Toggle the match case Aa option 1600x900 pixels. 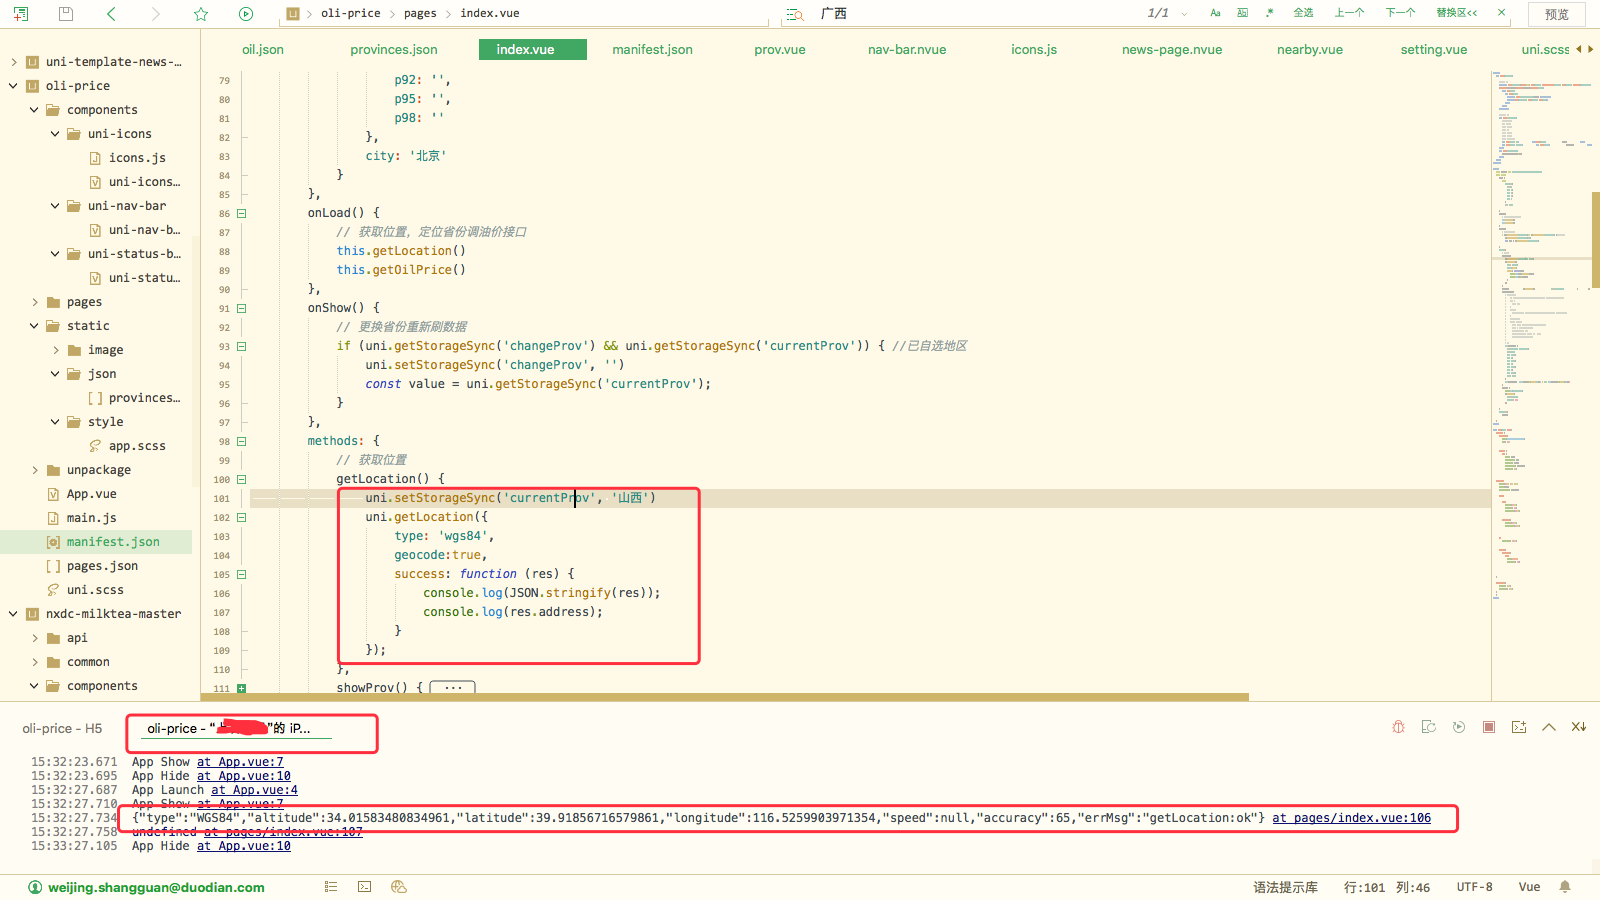[1215, 13]
